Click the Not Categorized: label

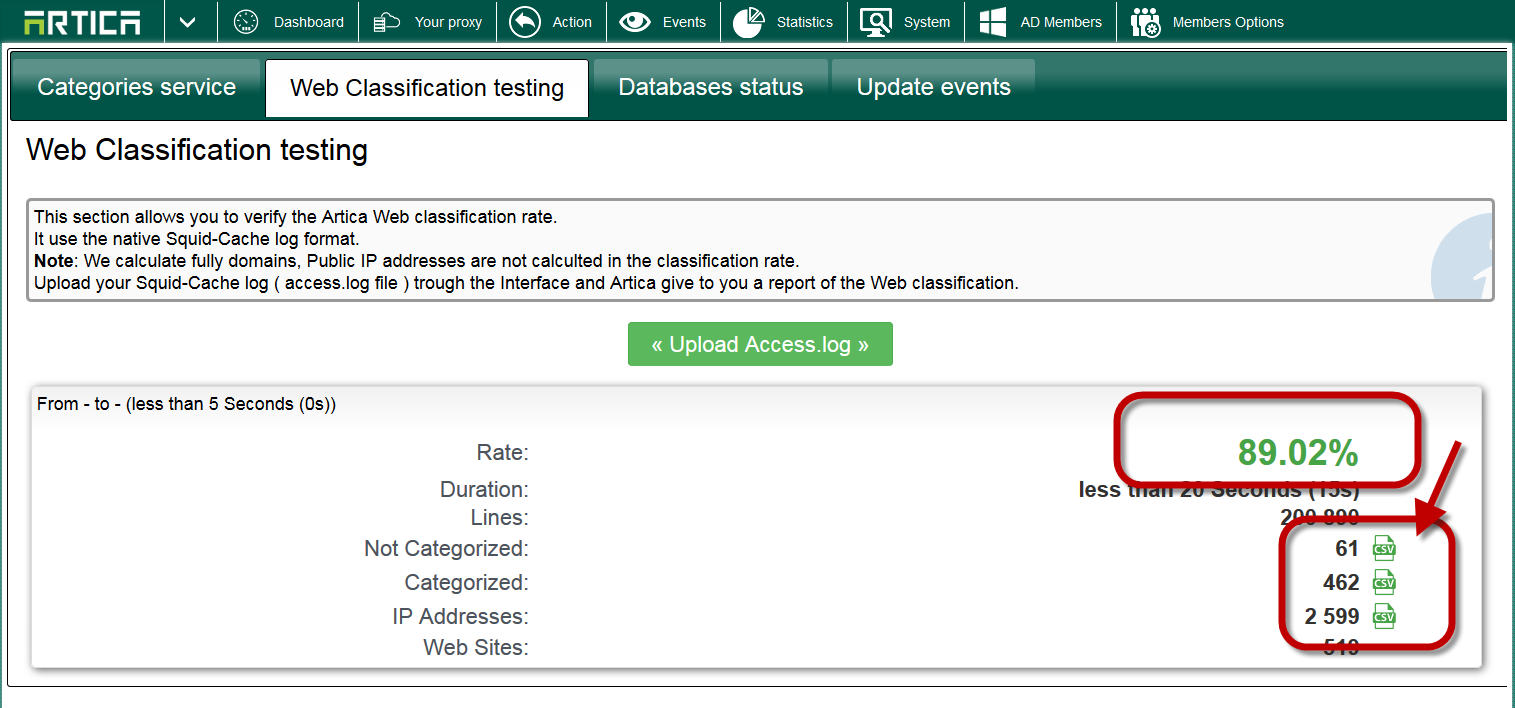tap(446, 548)
